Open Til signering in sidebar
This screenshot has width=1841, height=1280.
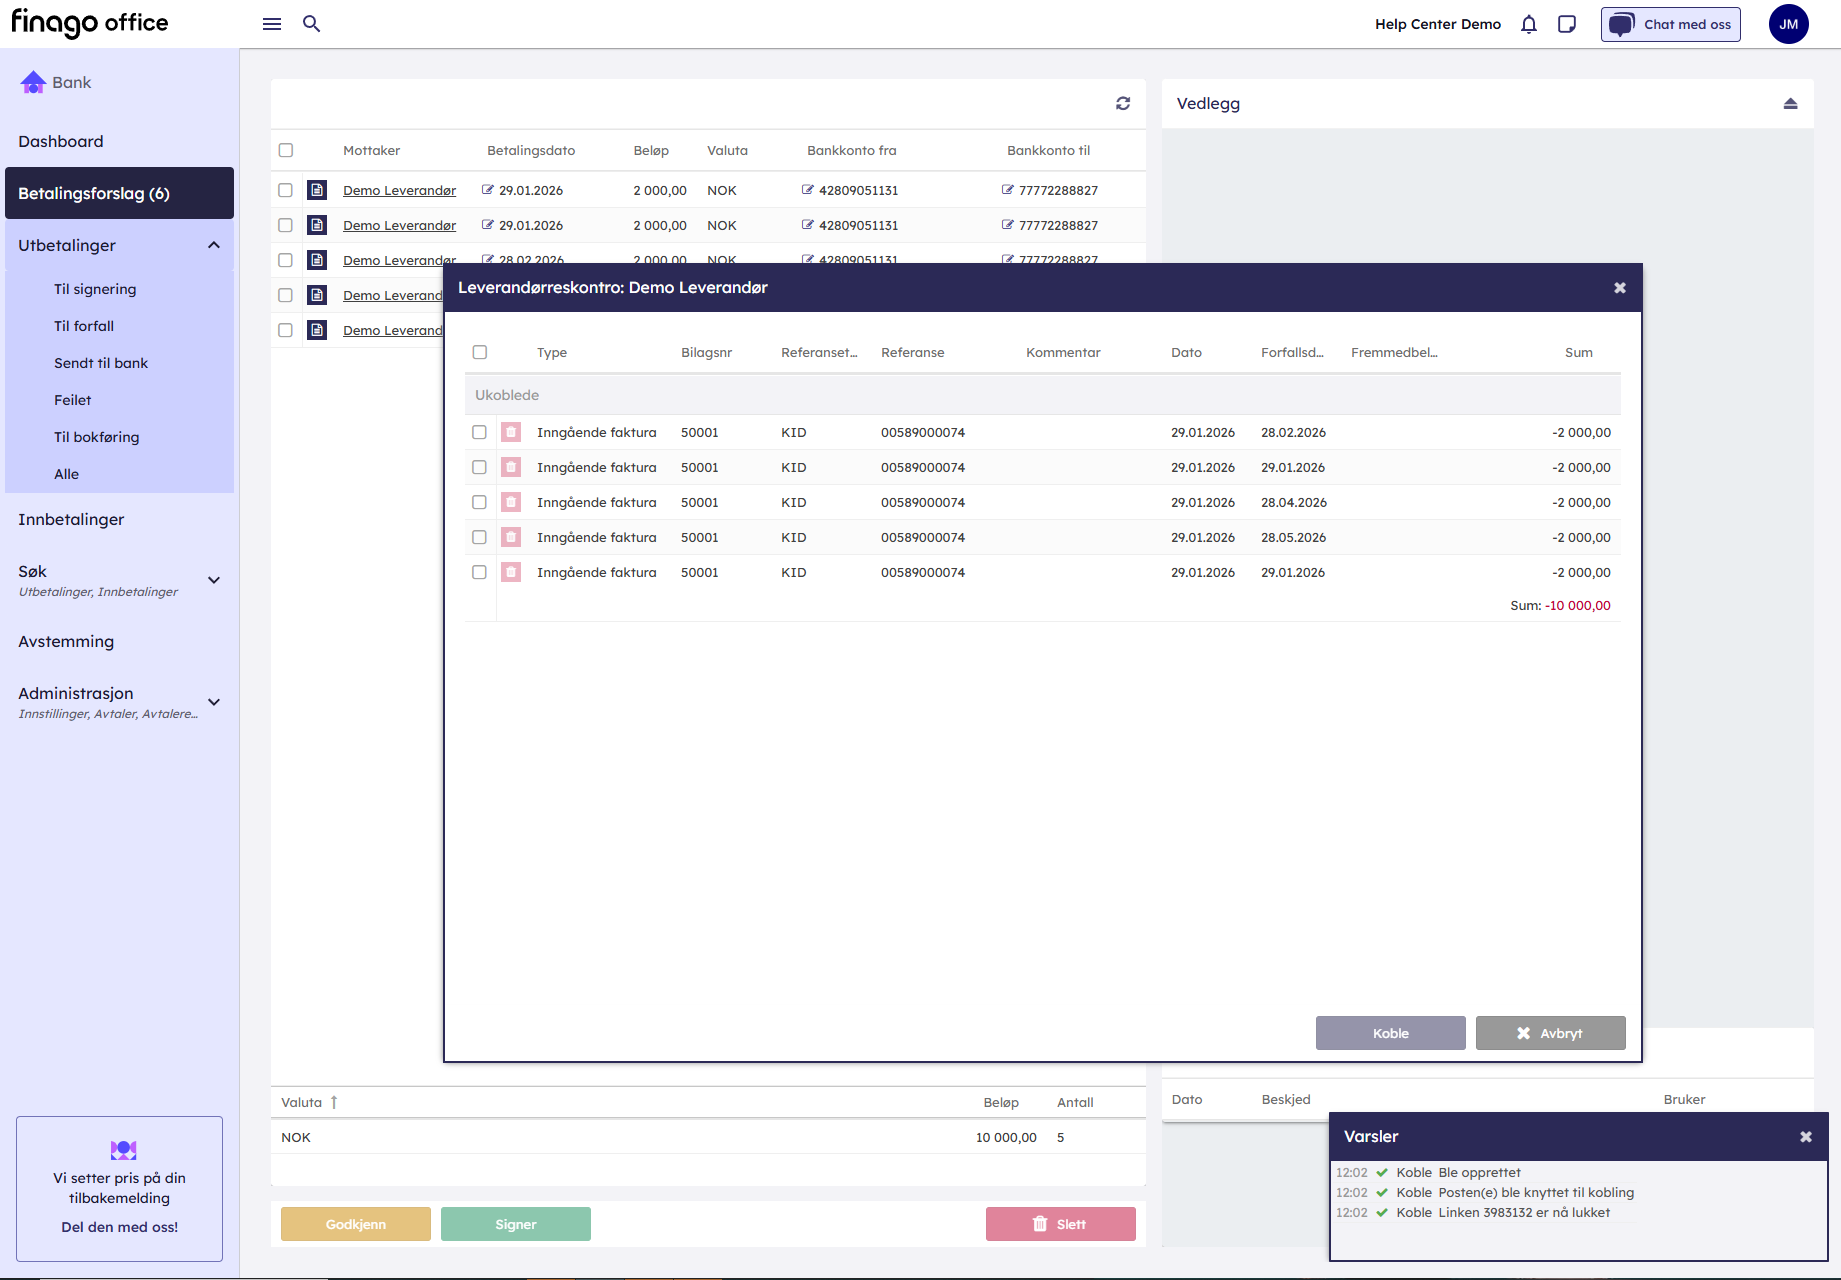95,289
